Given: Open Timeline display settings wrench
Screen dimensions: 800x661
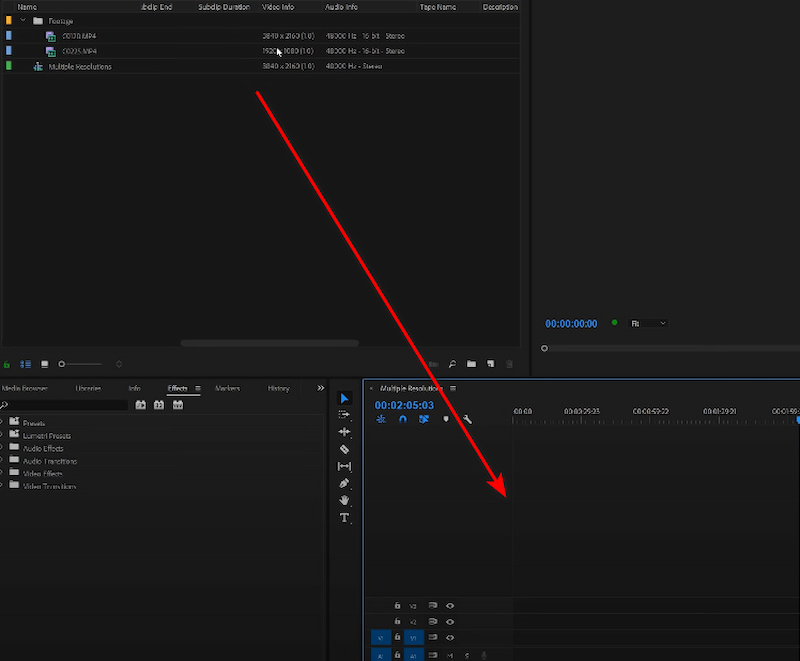Looking at the screenshot, I should 467,419.
